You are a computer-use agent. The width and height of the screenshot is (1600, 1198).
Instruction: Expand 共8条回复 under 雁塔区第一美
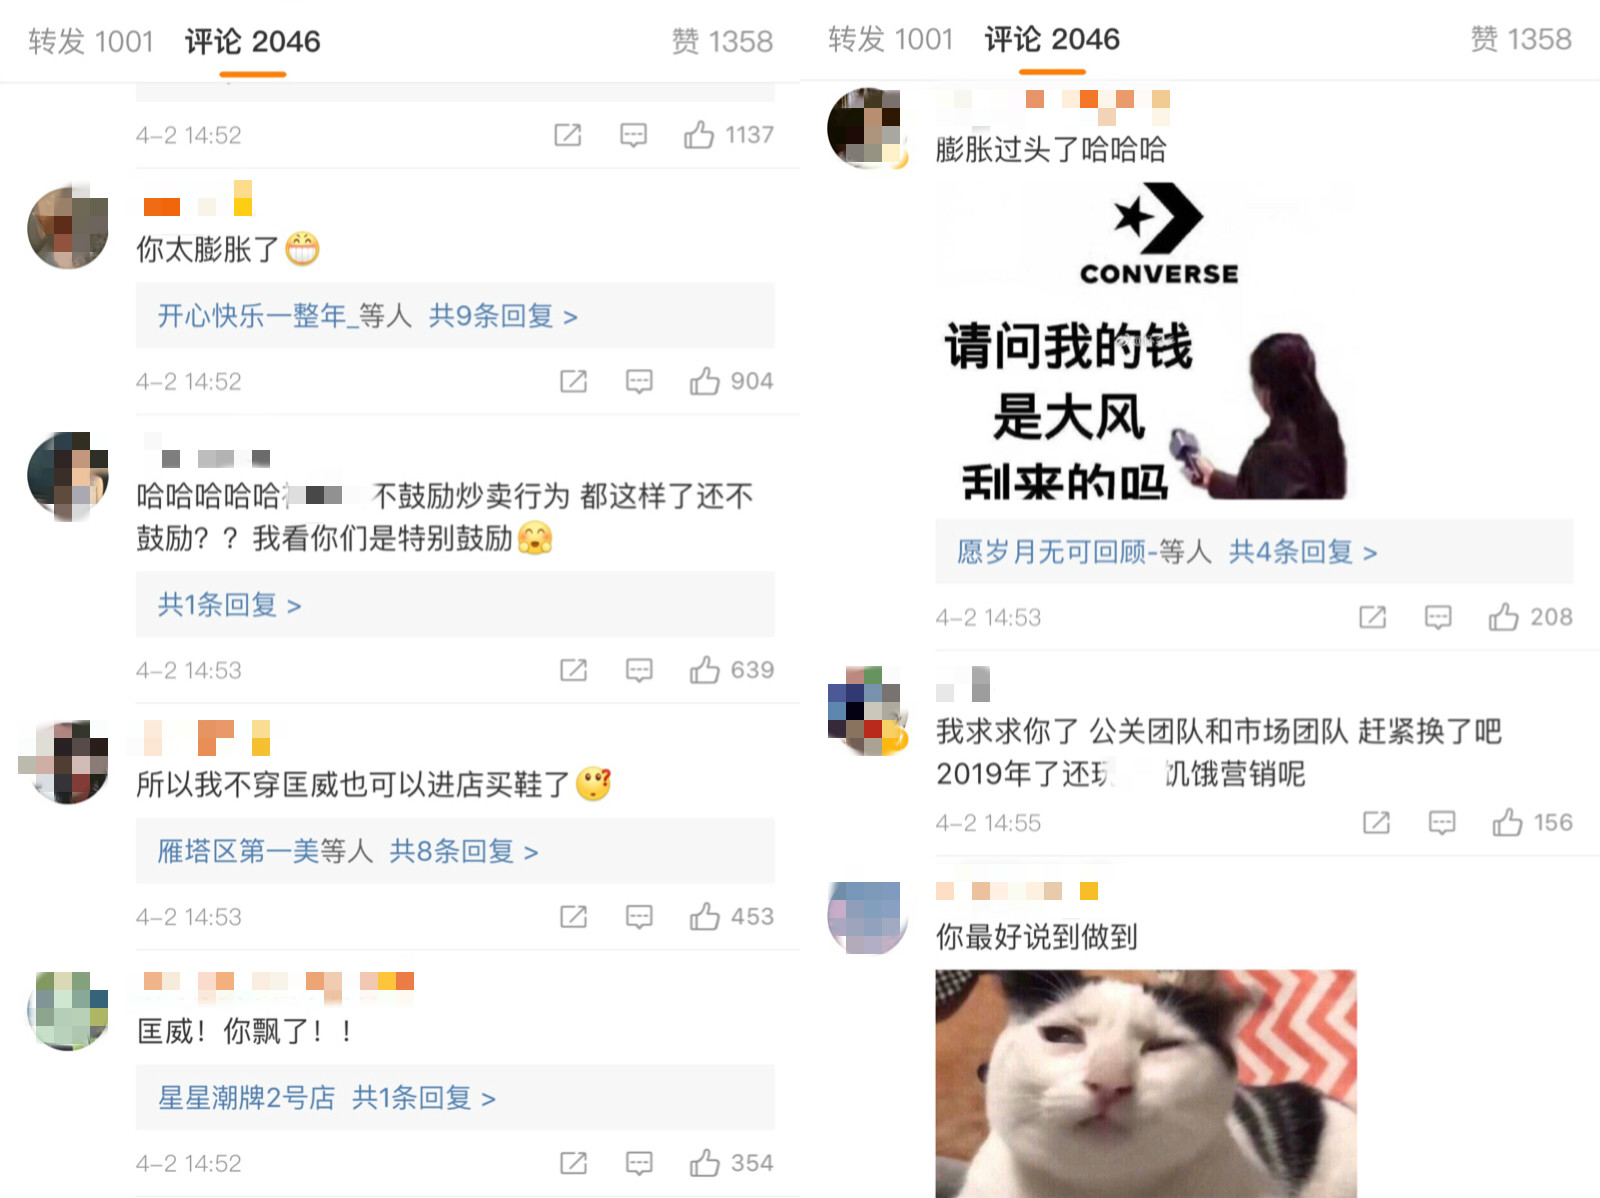(x=464, y=852)
